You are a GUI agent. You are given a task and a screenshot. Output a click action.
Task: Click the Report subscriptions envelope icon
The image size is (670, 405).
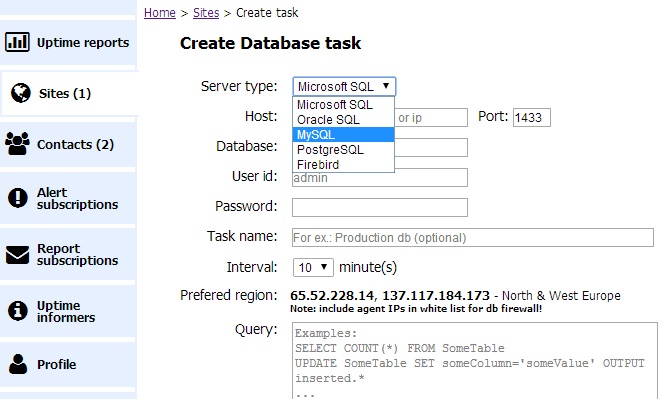coord(17,254)
